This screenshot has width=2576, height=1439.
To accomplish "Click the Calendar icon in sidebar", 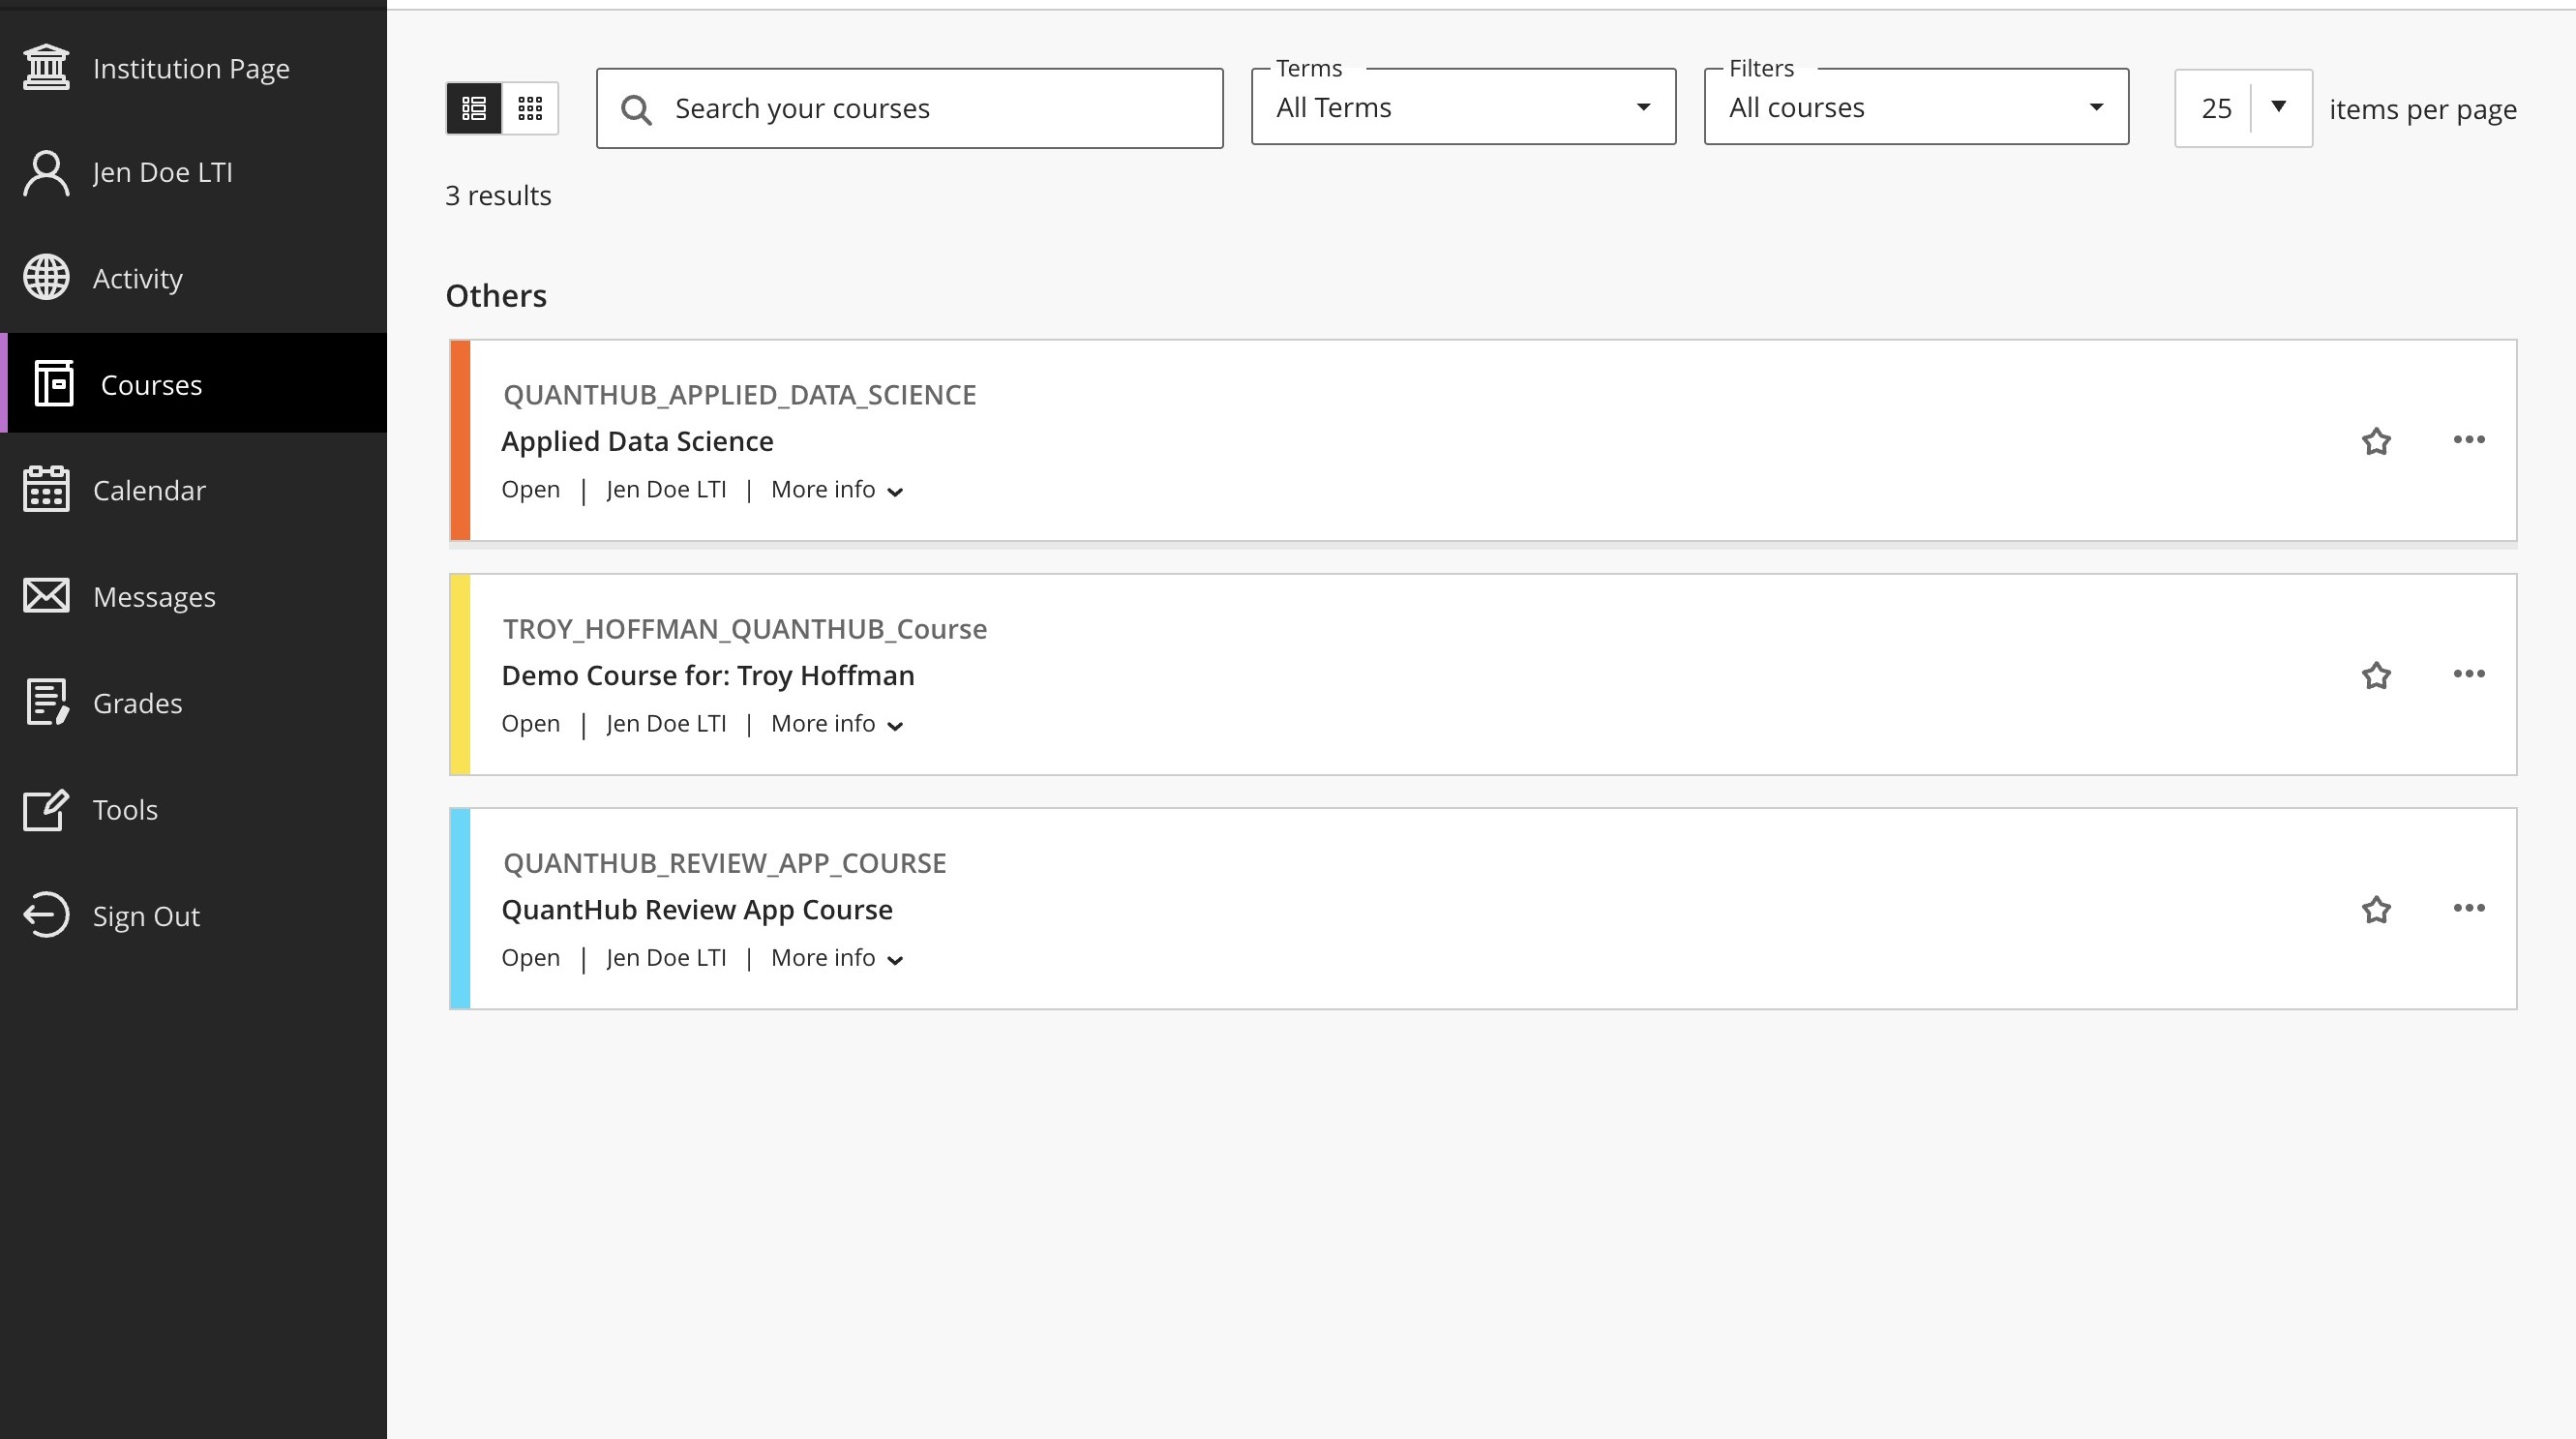I will pos(46,490).
